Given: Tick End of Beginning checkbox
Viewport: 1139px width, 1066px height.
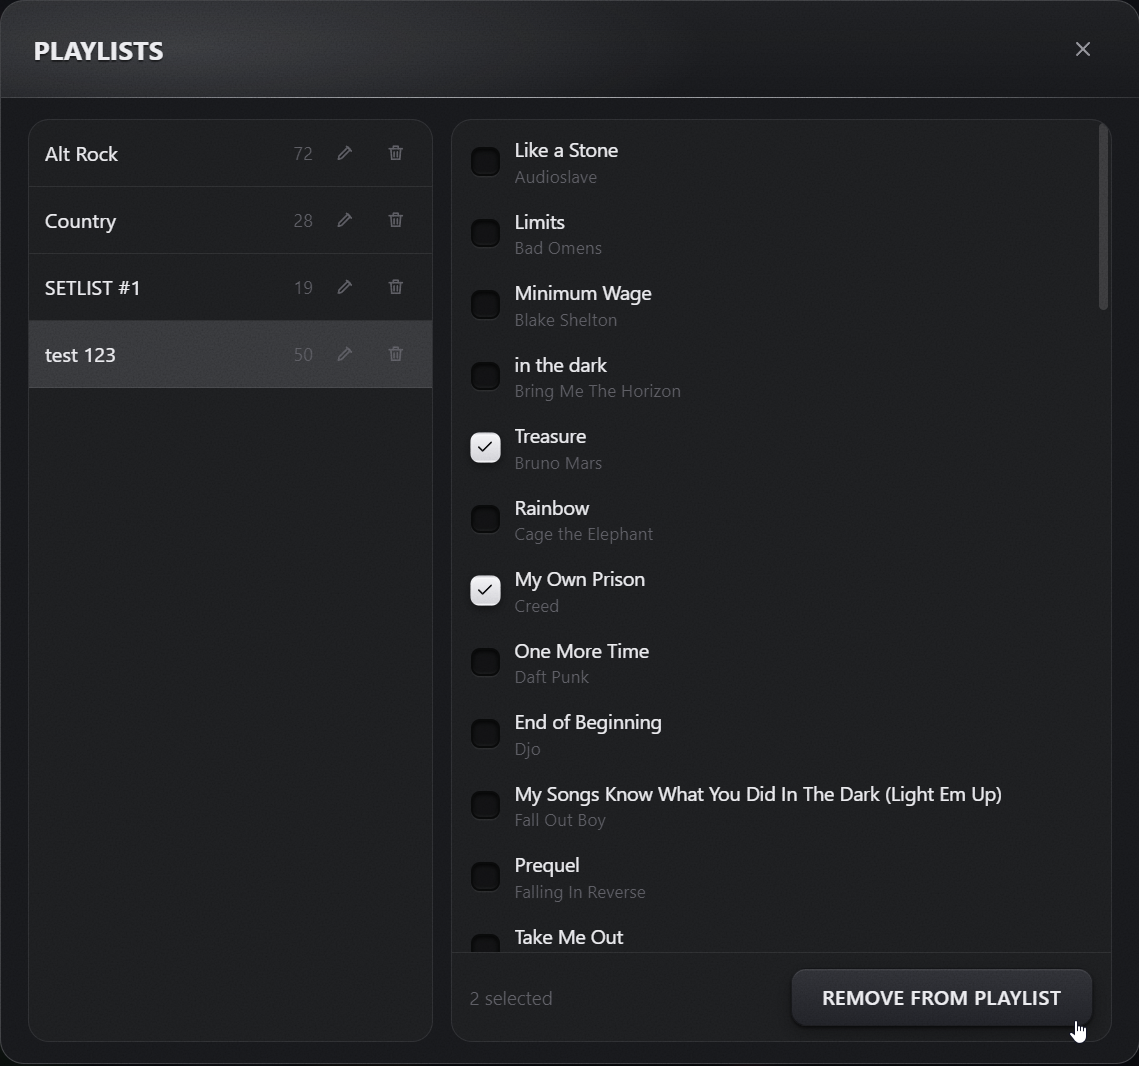Looking at the screenshot, I should point(485,733).
